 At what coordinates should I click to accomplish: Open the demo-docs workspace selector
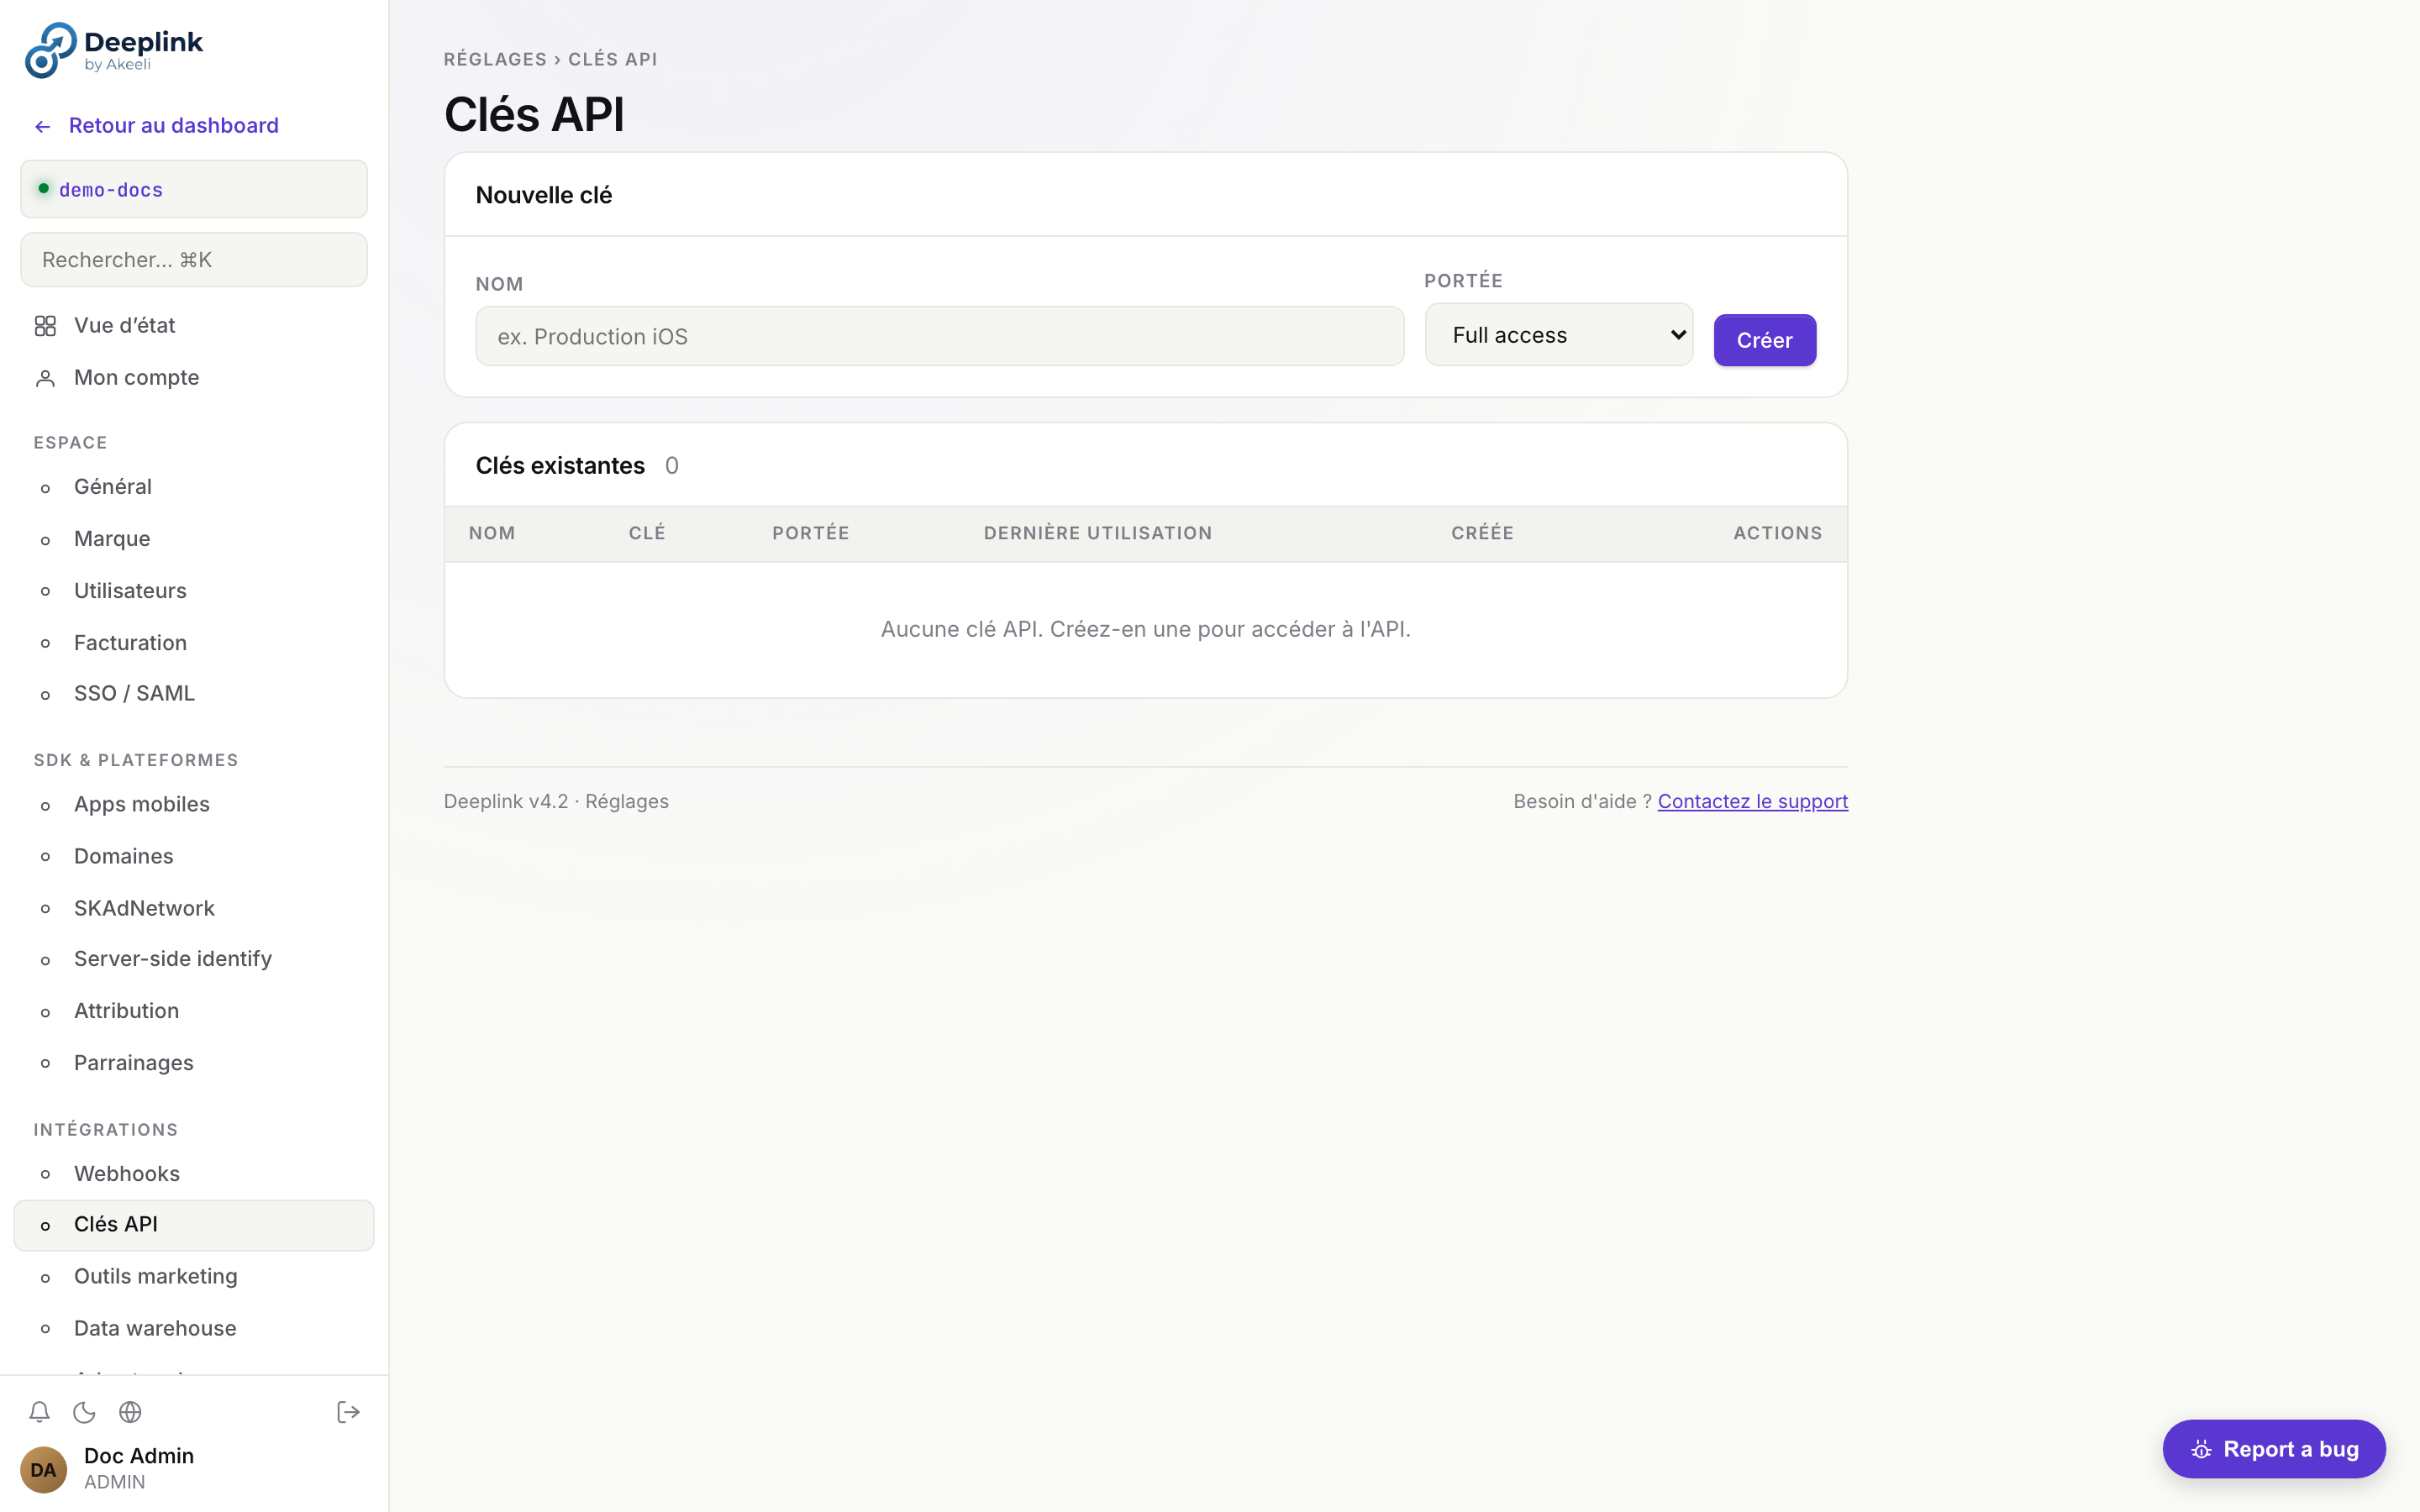194,189
